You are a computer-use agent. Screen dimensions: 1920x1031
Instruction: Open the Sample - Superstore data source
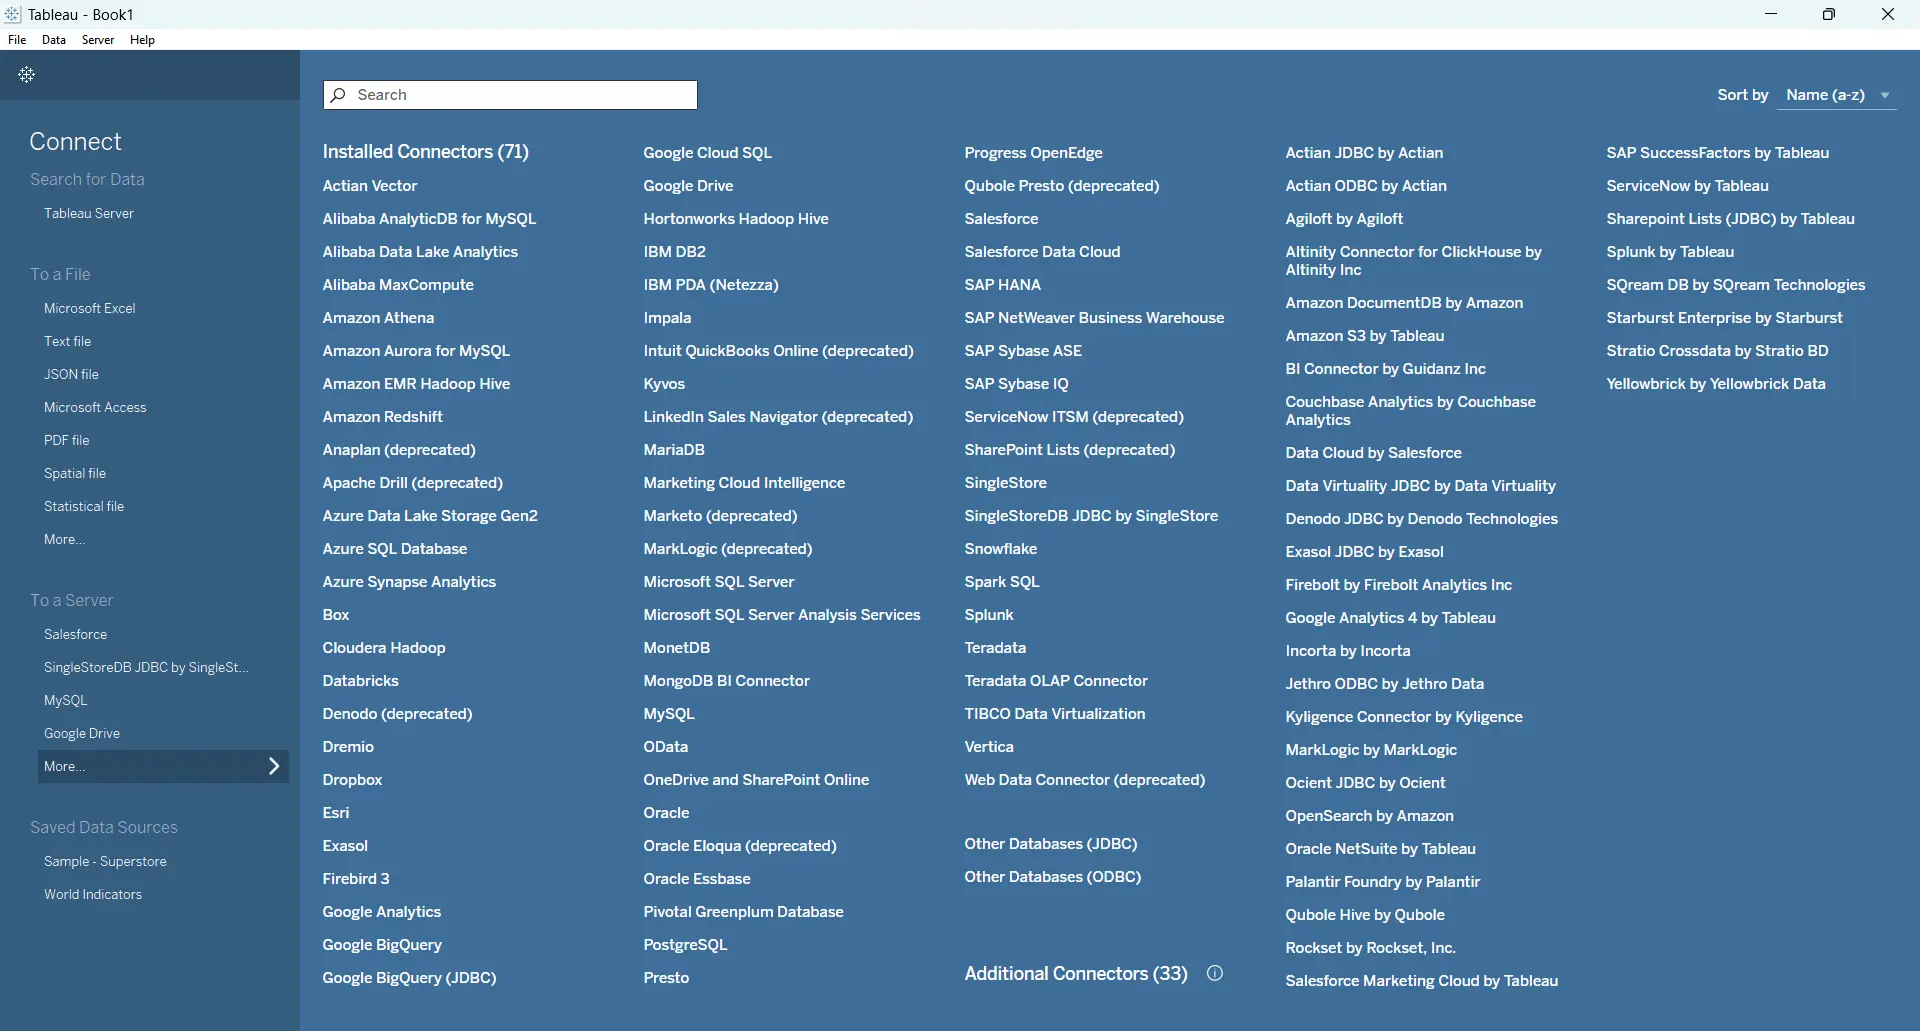[x=105, y=861]
